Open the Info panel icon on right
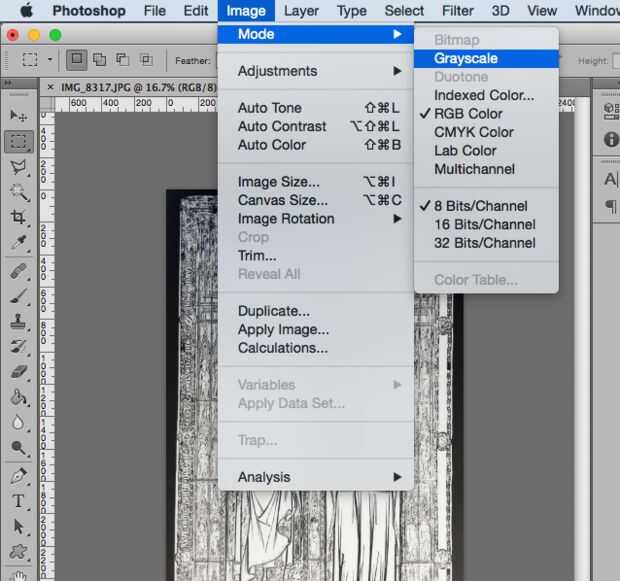The height and width of the screenshot is (581, 620). (x=611, y=139)
